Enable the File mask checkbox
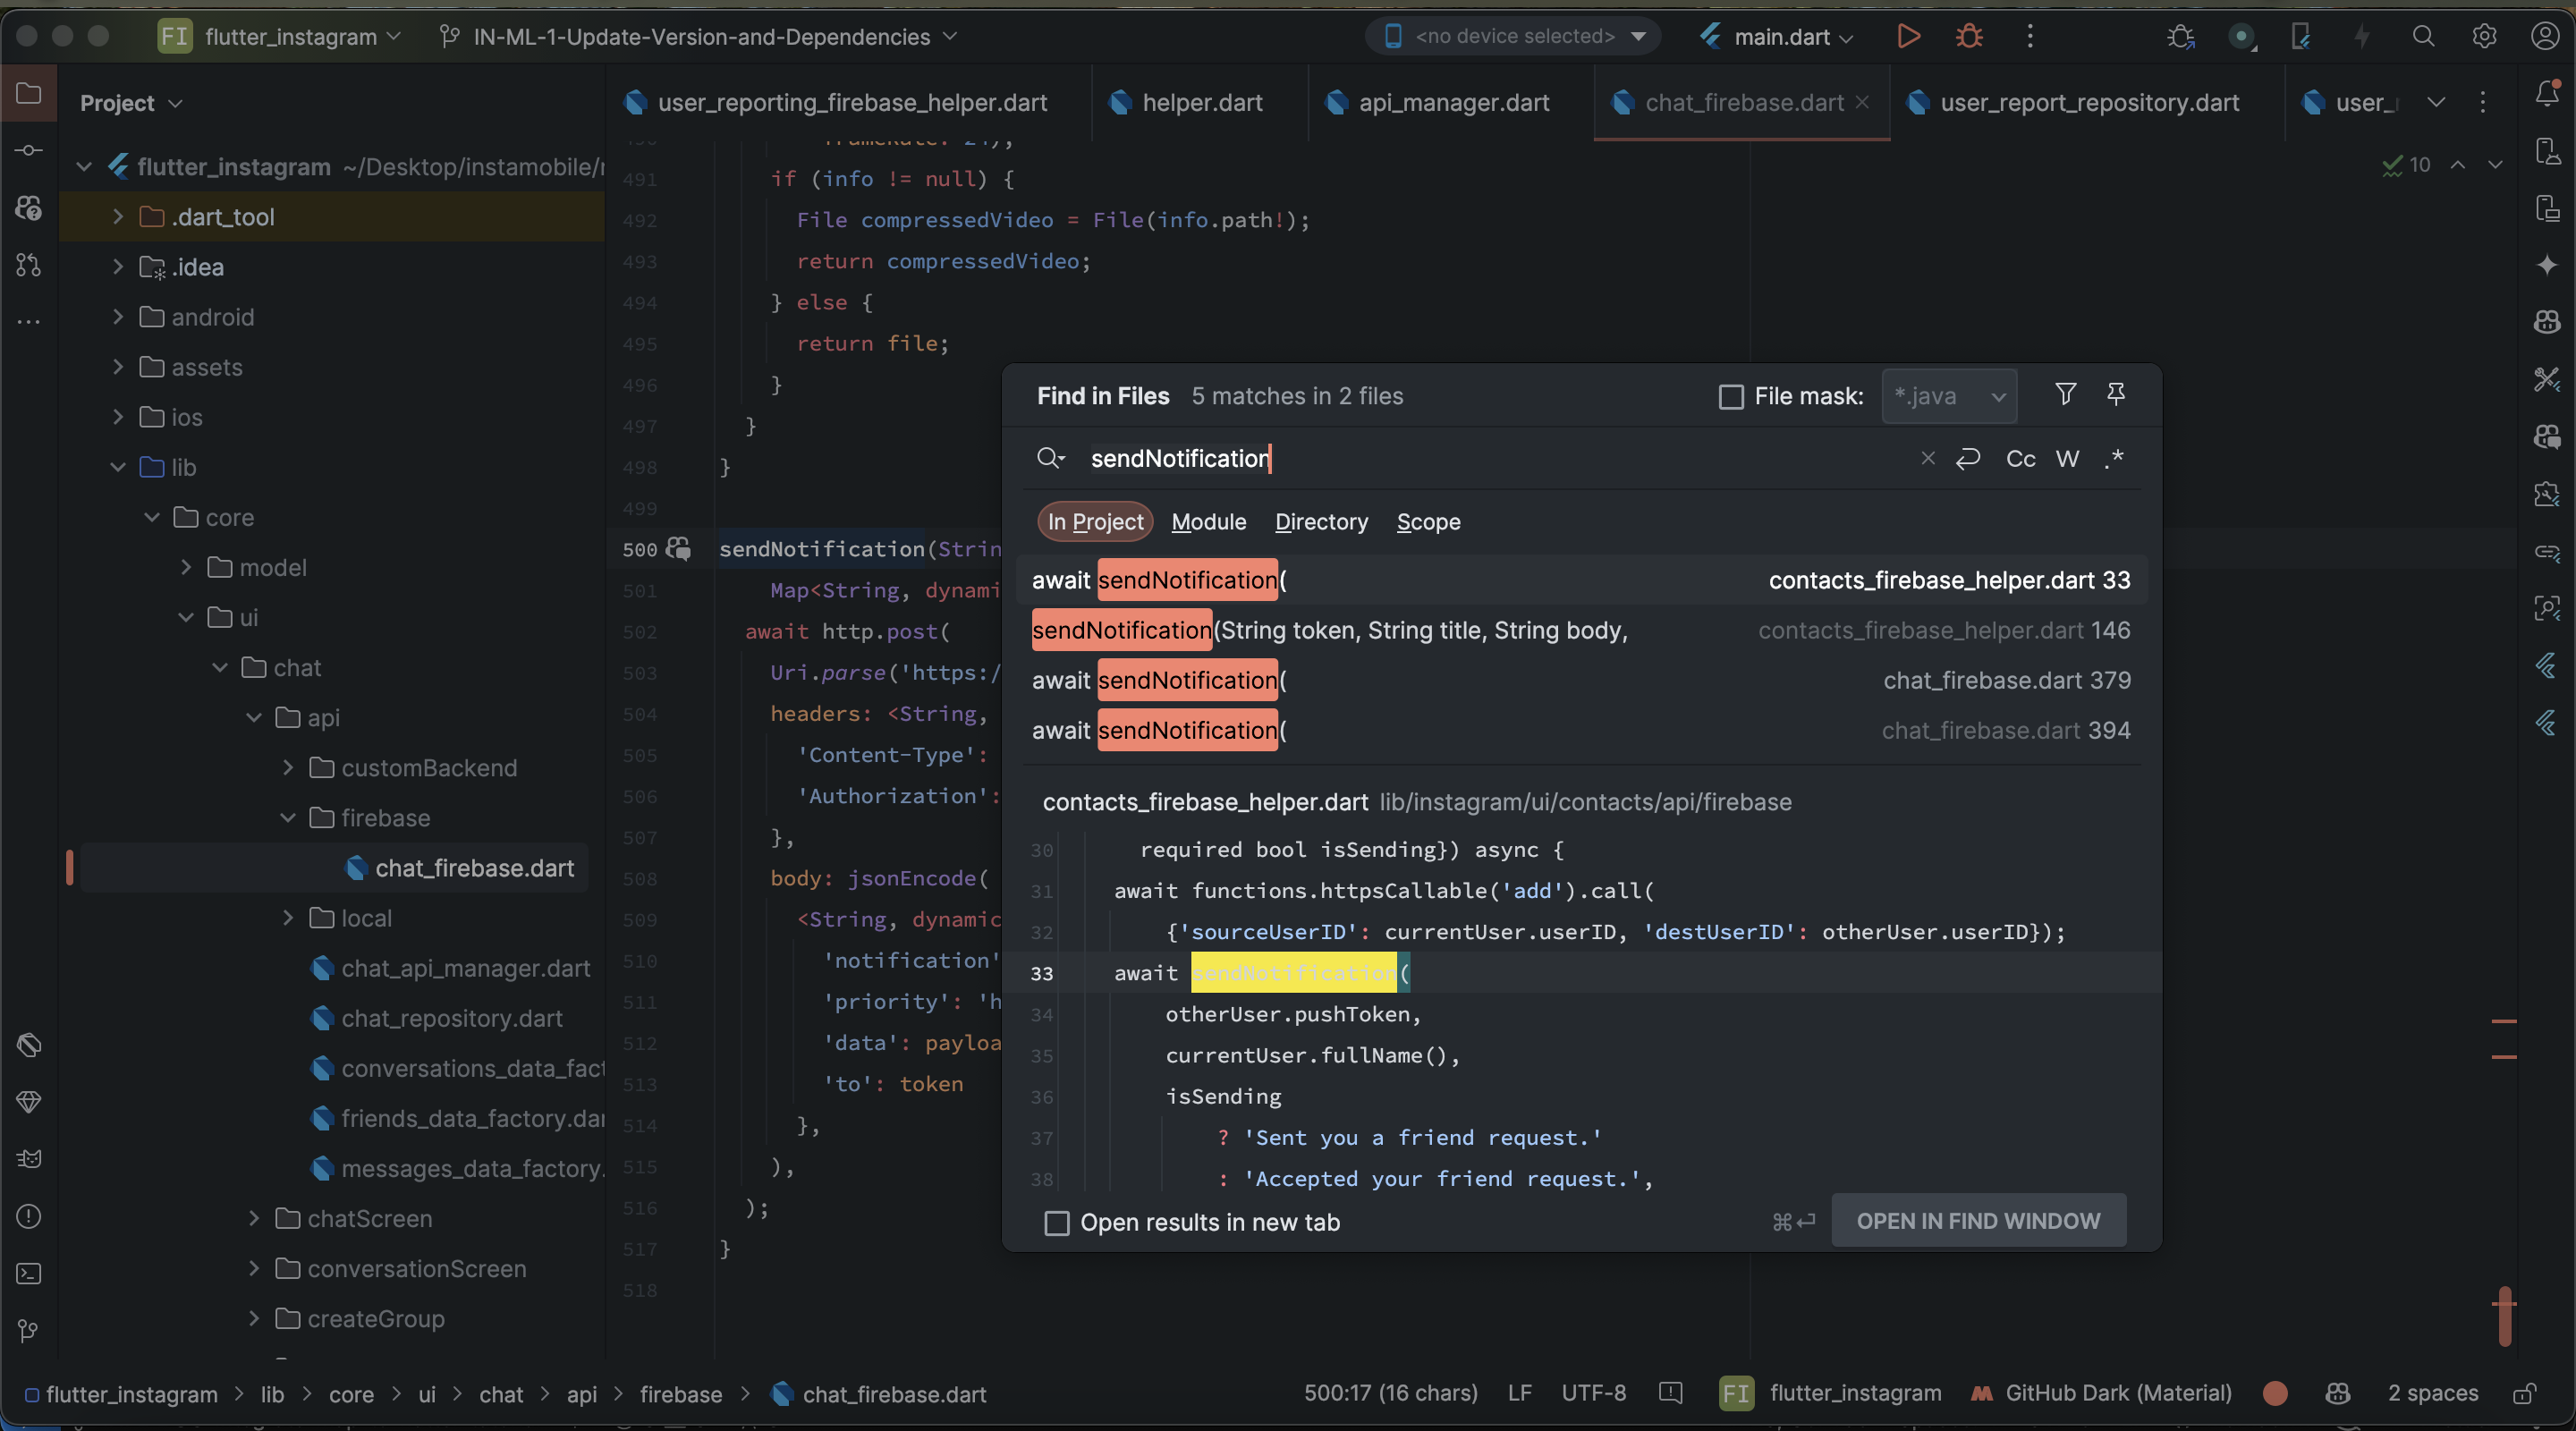The width and height of the screenshot is (2576, 1431). point(1731,397)
